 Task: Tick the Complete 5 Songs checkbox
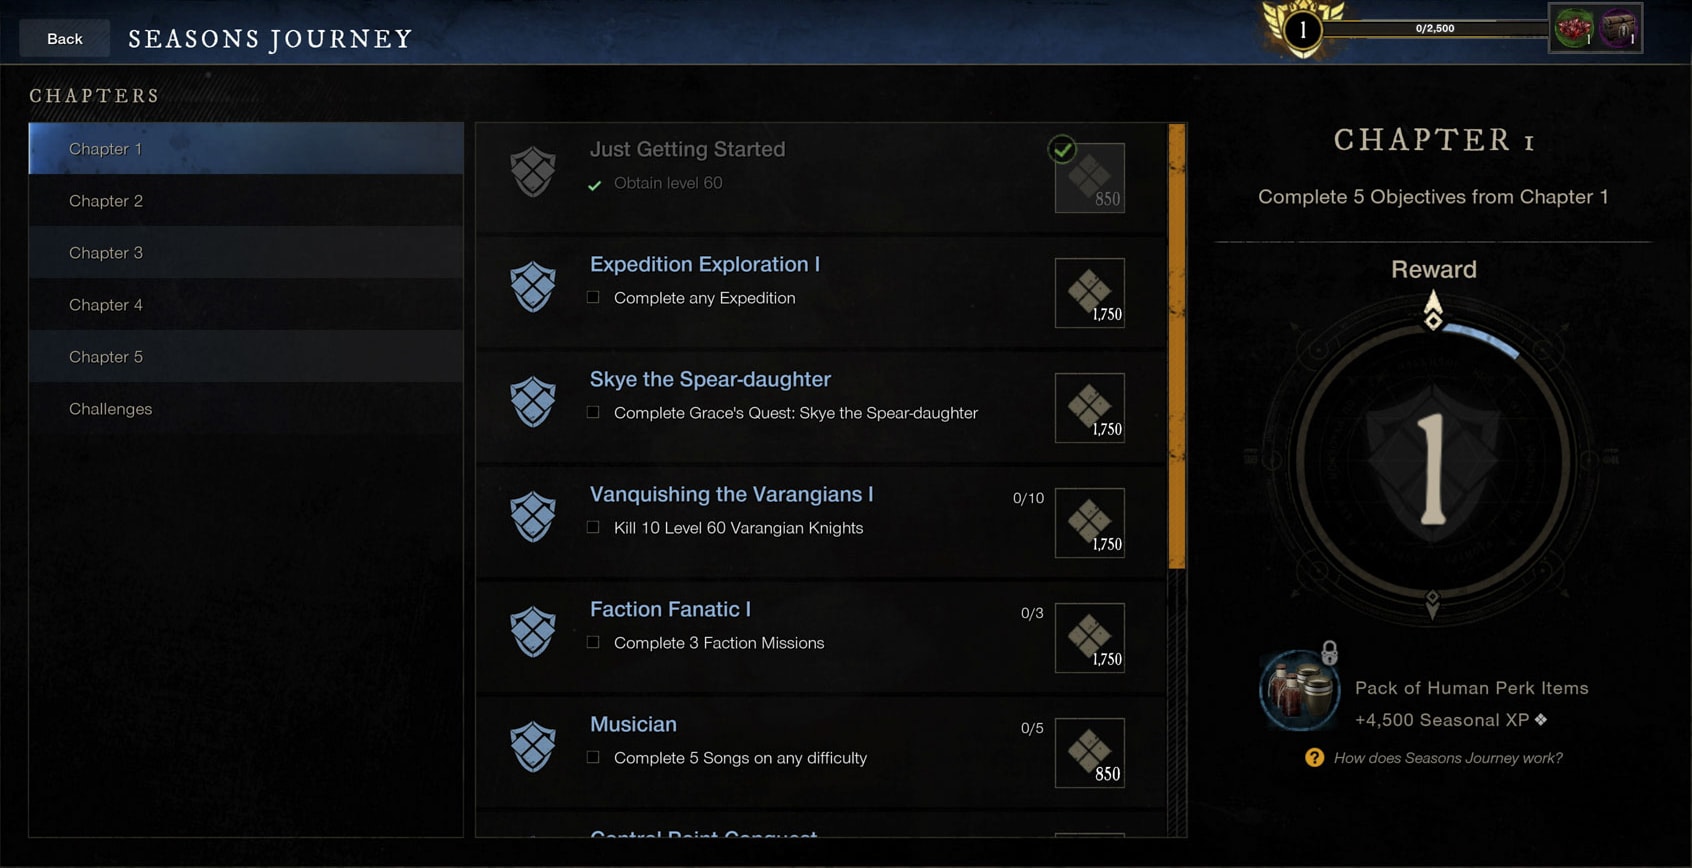(x=593, y=757)
